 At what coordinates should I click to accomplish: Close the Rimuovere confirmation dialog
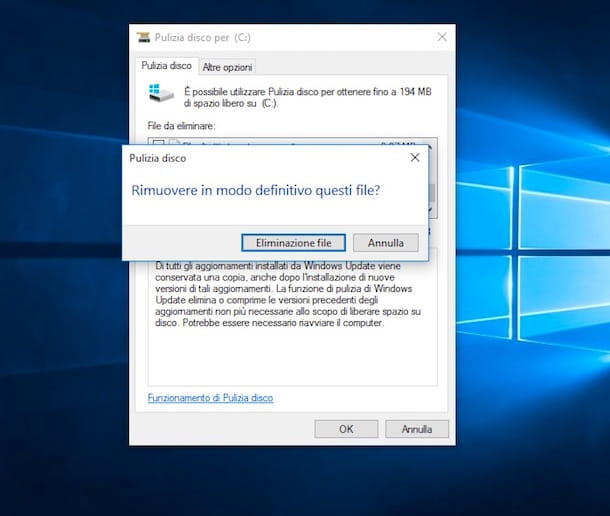coord(415,158)
